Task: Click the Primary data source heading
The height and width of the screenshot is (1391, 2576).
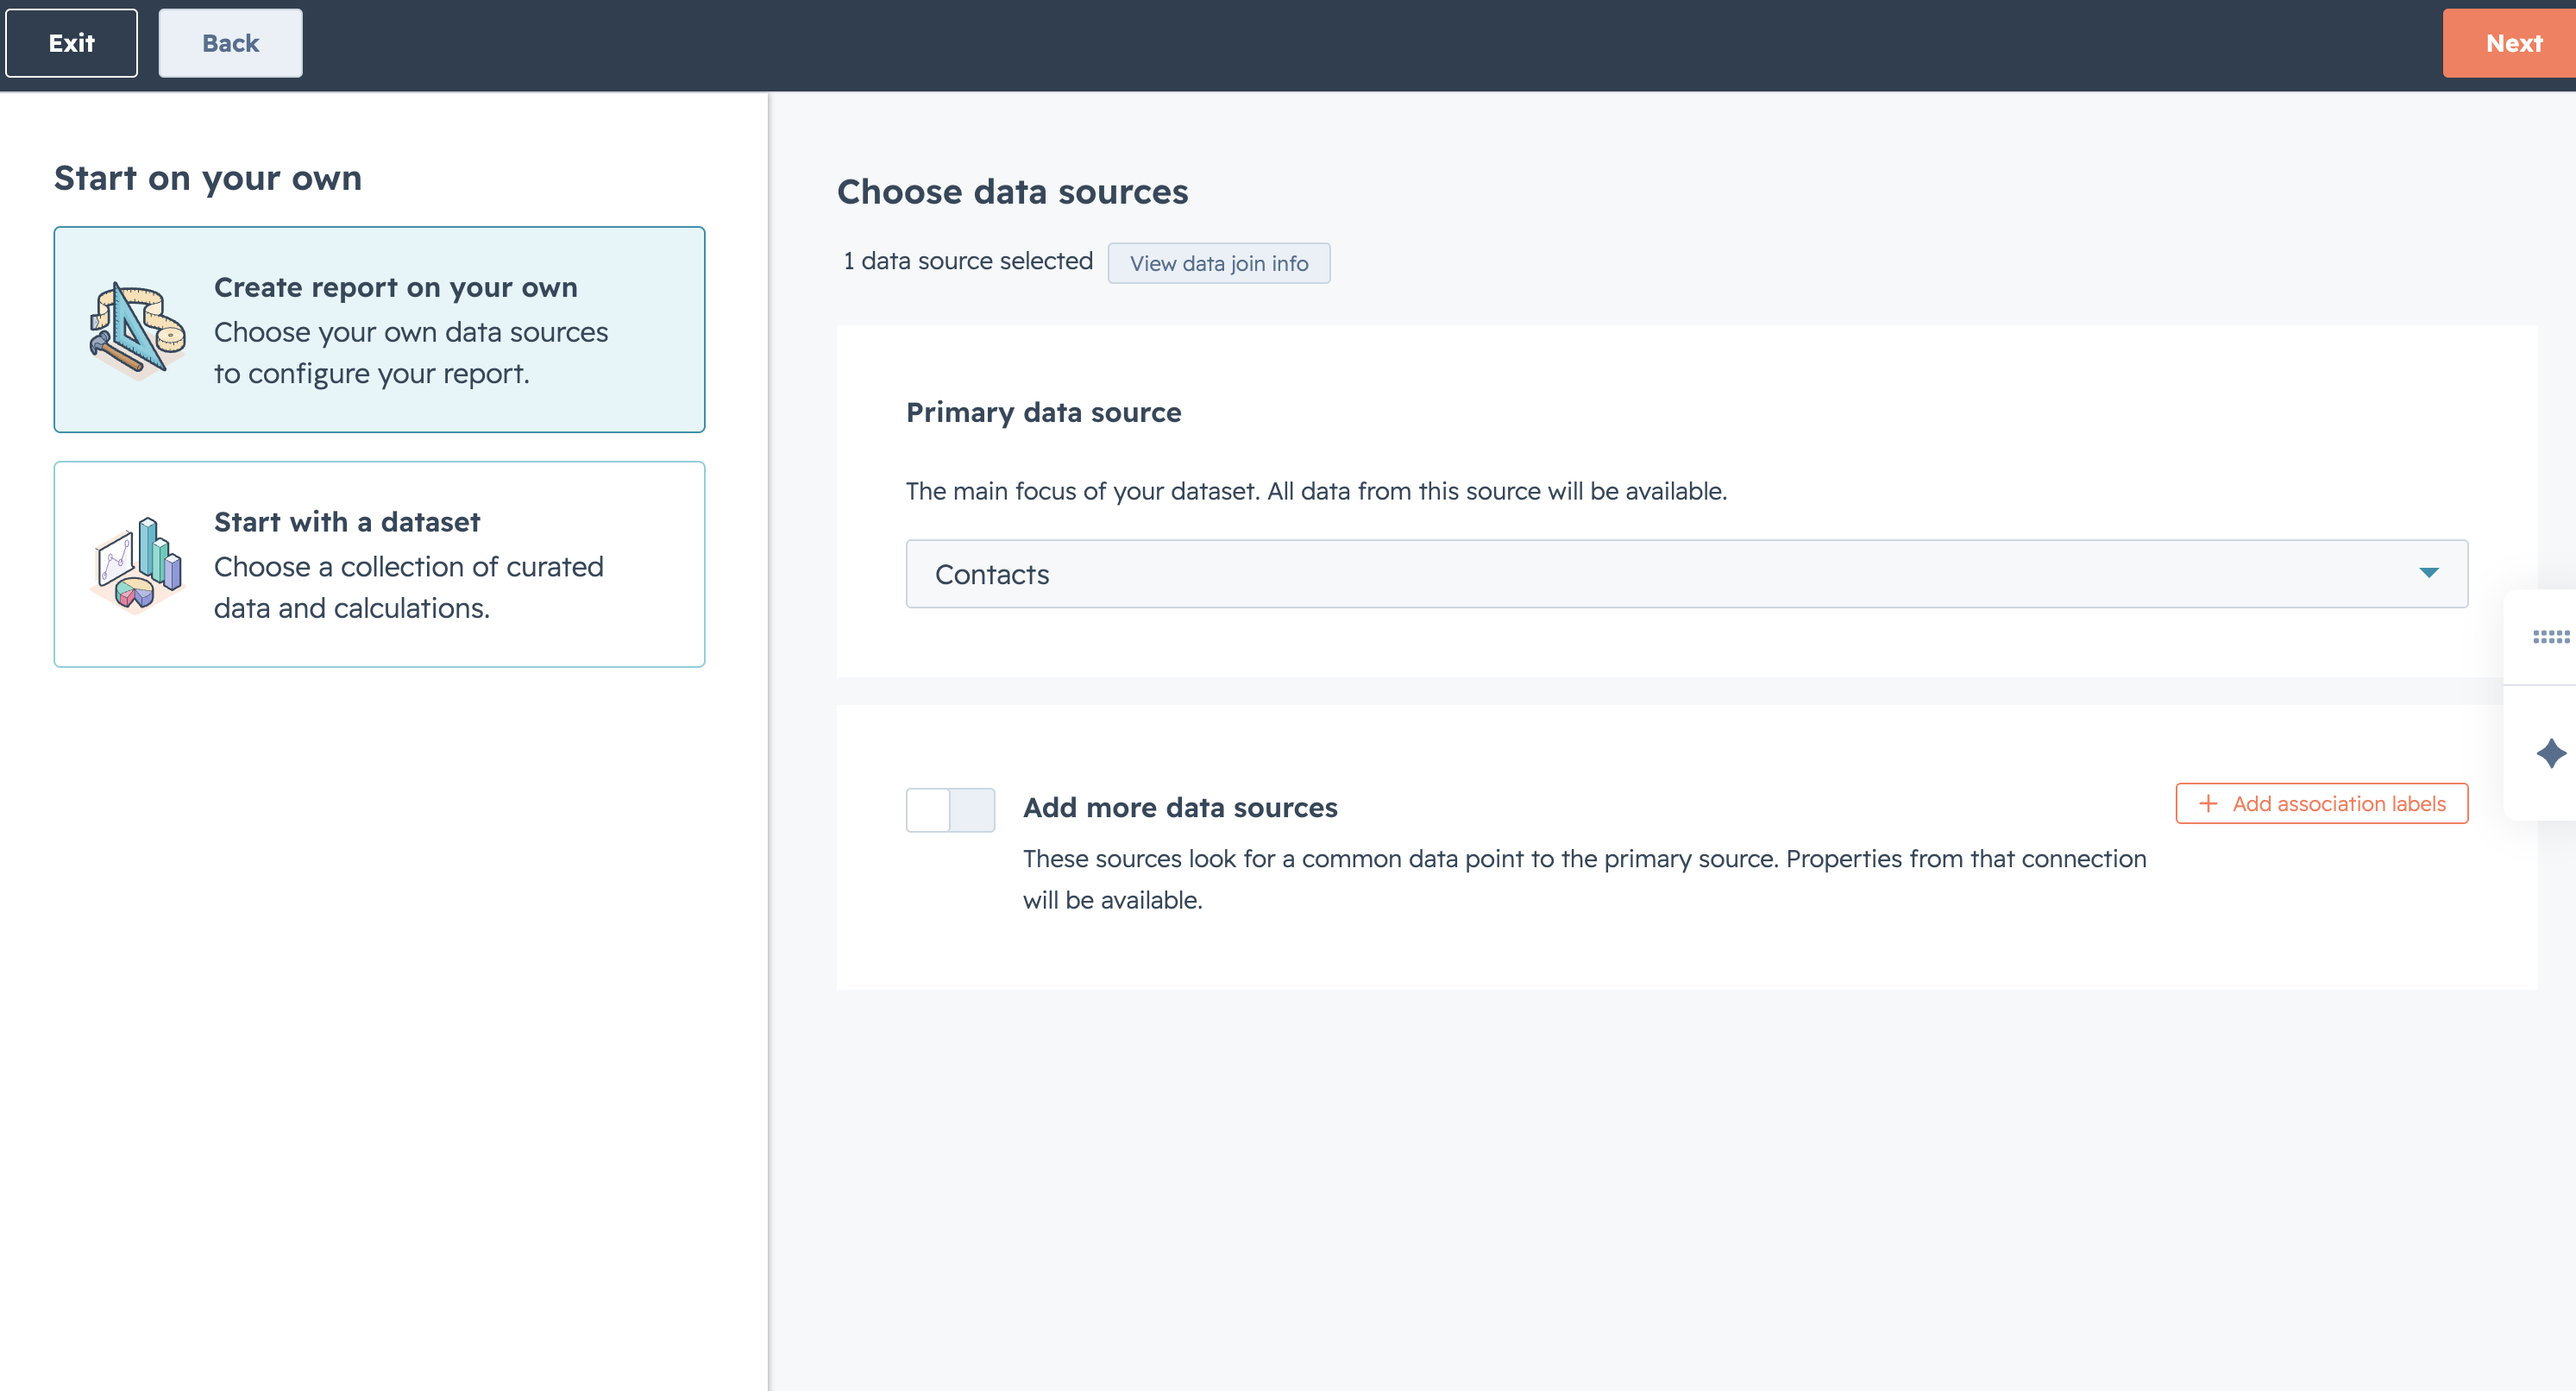Action: point(1043,412)
